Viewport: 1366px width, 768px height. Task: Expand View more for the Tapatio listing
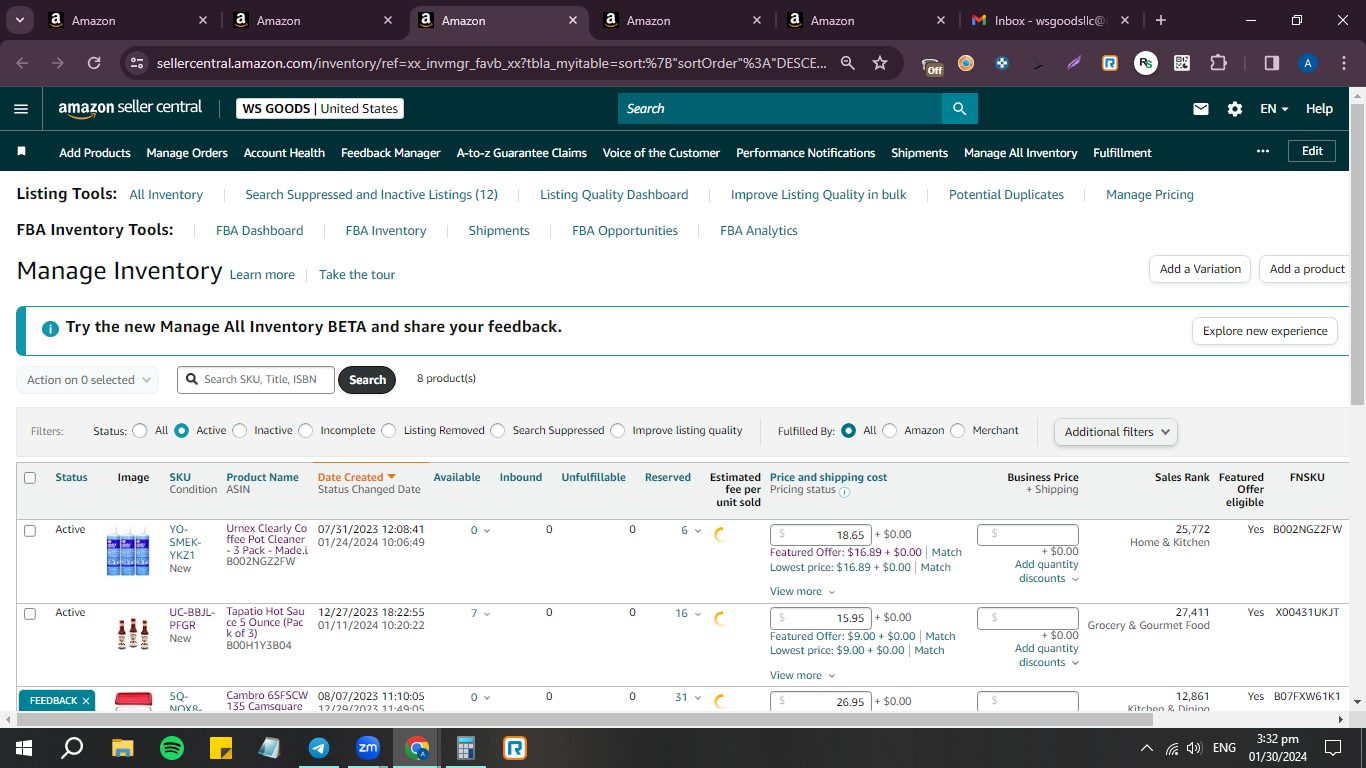tap(802, 676)
